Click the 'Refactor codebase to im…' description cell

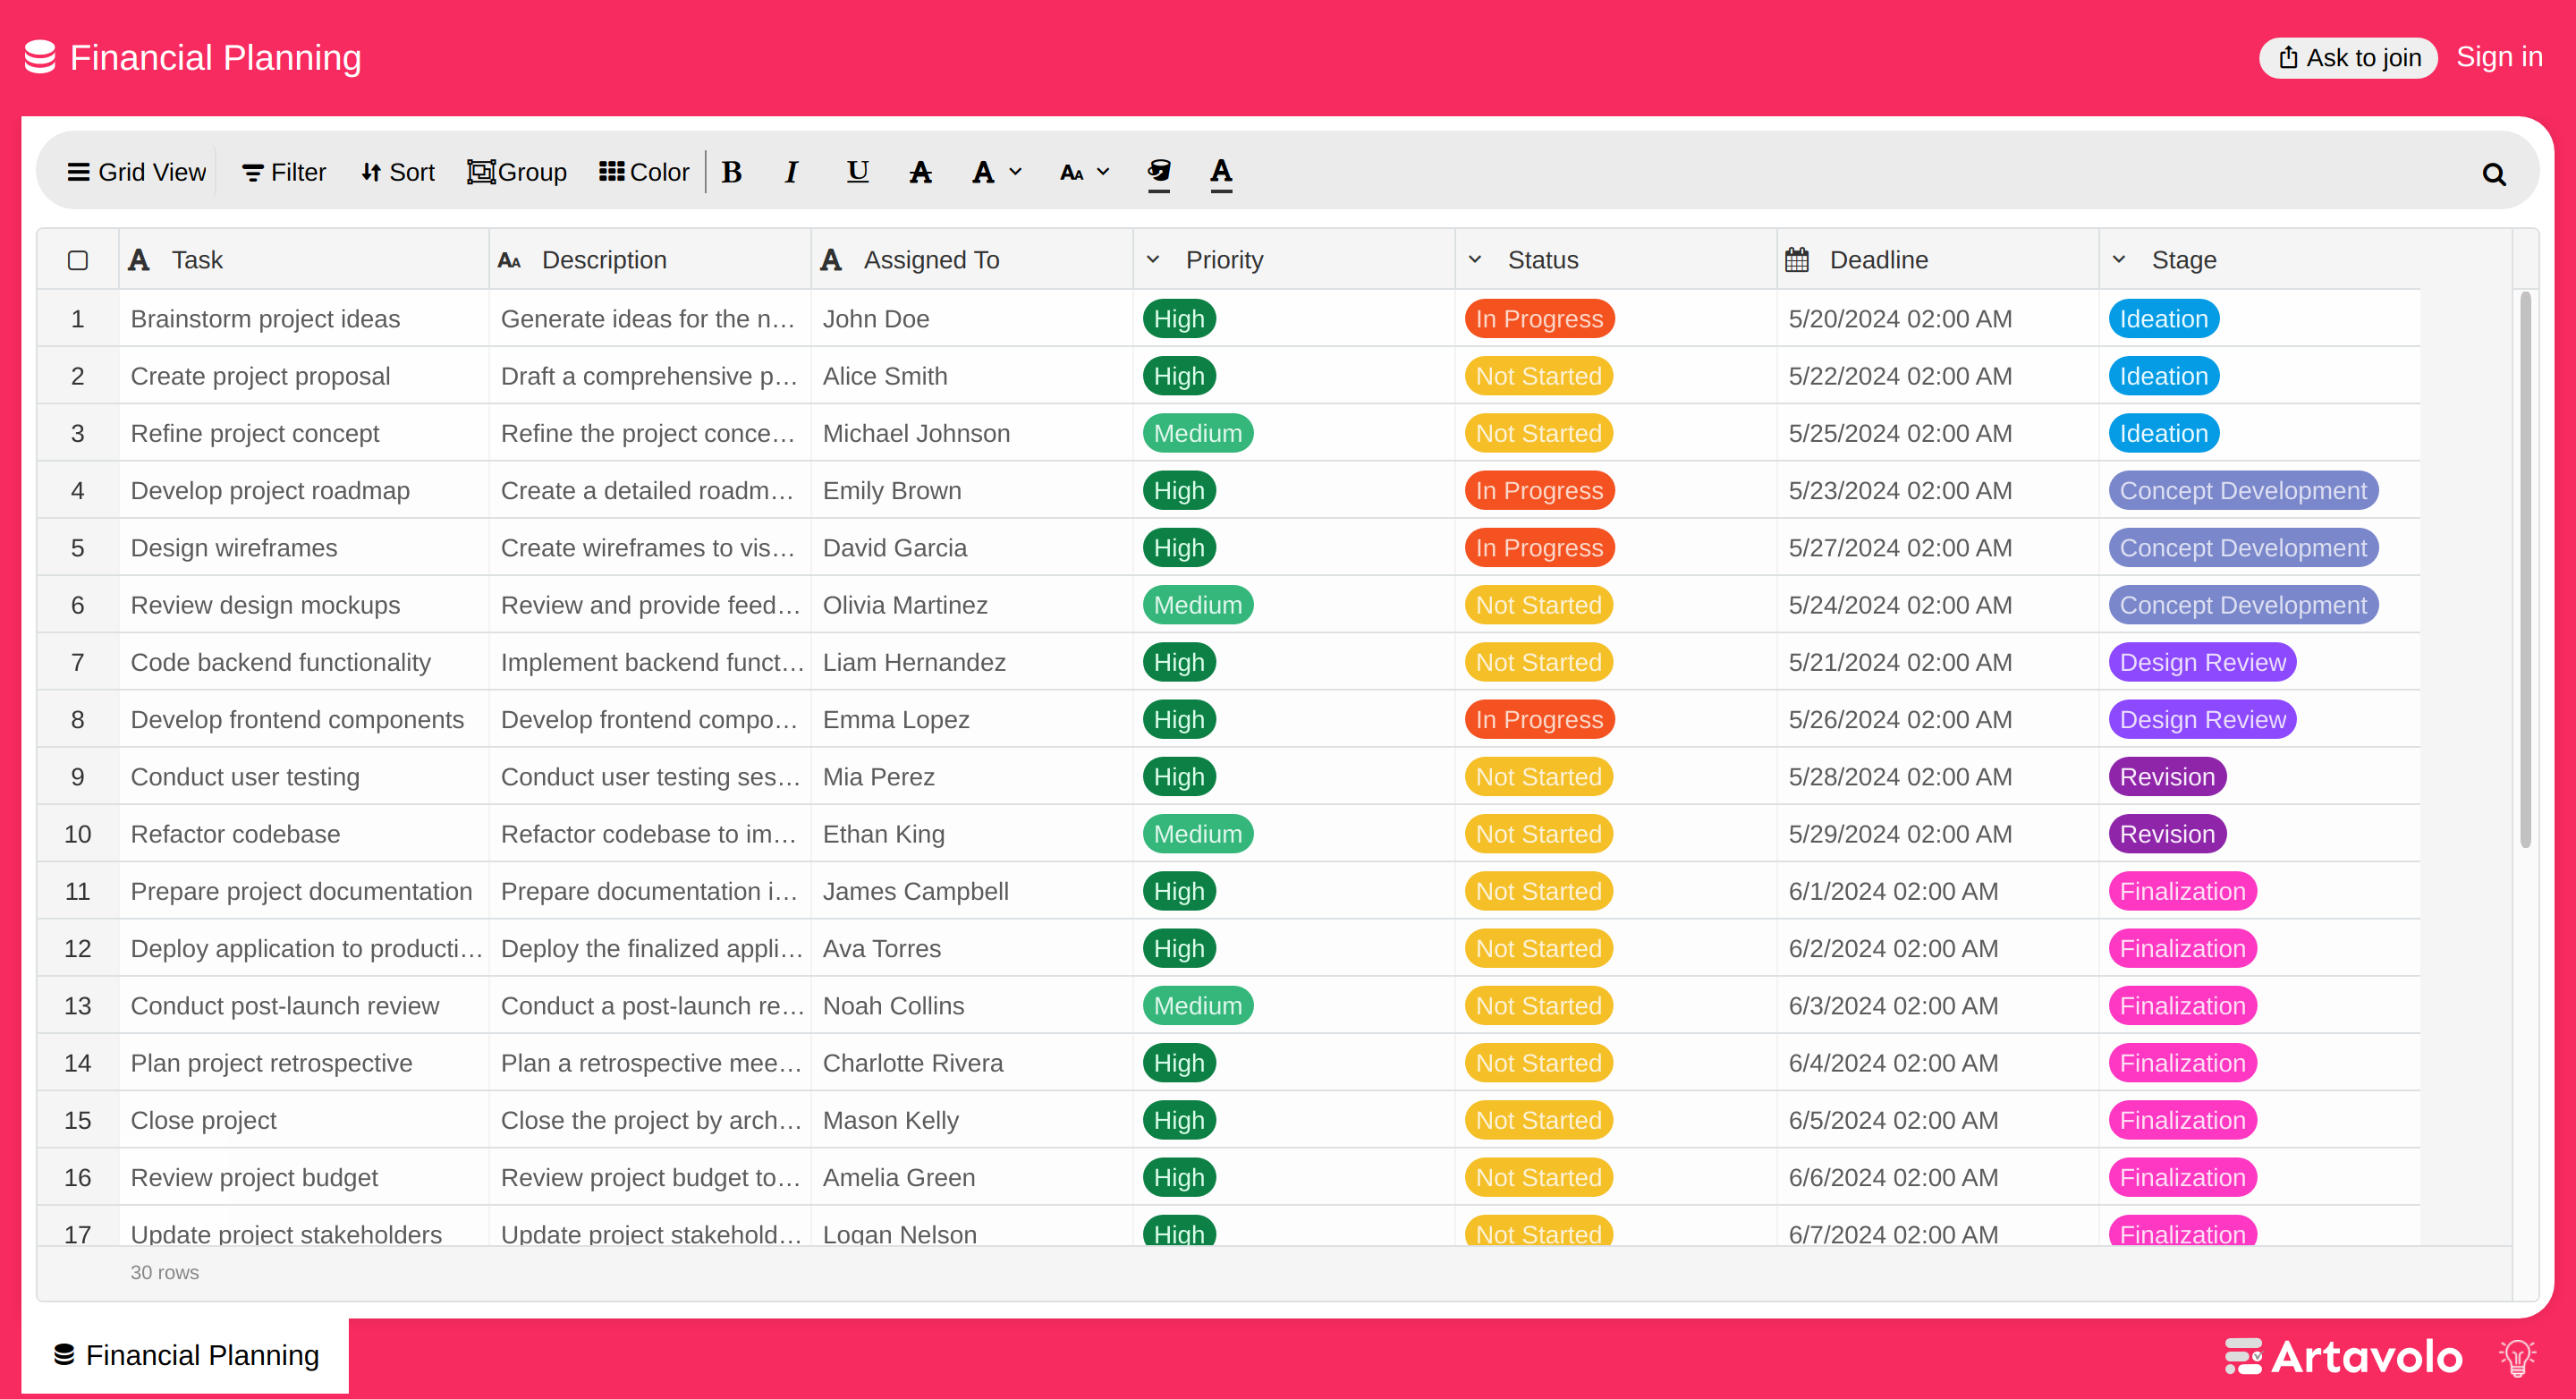pos(650,834)
